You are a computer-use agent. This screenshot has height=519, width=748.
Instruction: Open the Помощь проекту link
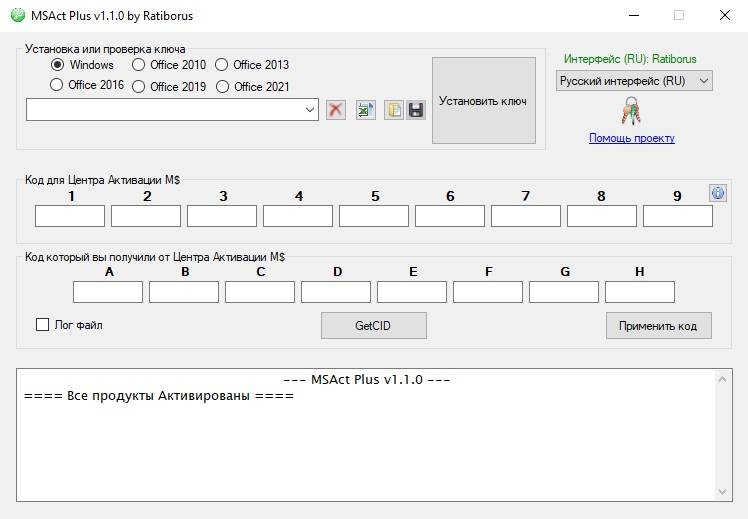click(632, 138)
